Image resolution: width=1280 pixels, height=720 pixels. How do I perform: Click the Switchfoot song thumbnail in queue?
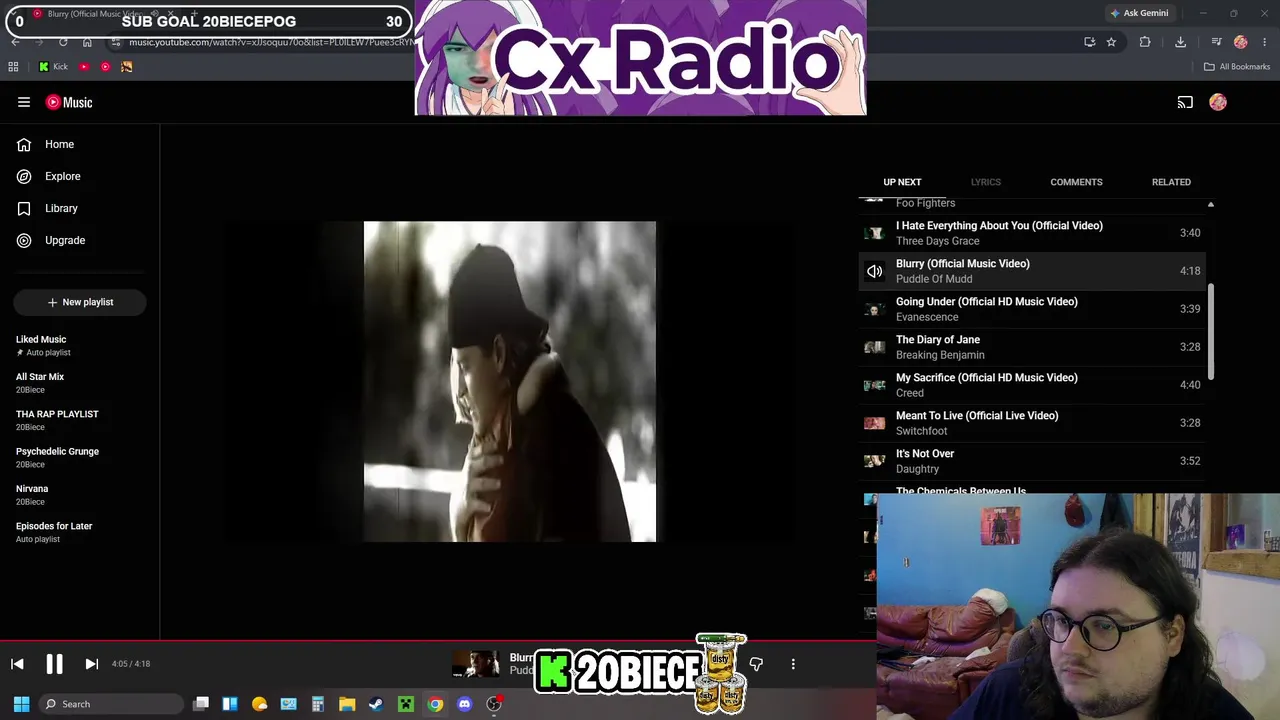(x=875, y=423)
